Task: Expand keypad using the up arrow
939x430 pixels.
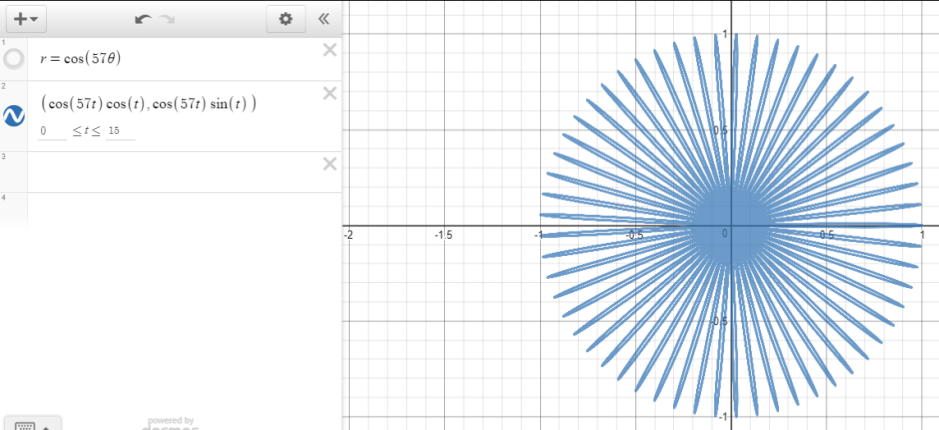Action: (48, 425)
